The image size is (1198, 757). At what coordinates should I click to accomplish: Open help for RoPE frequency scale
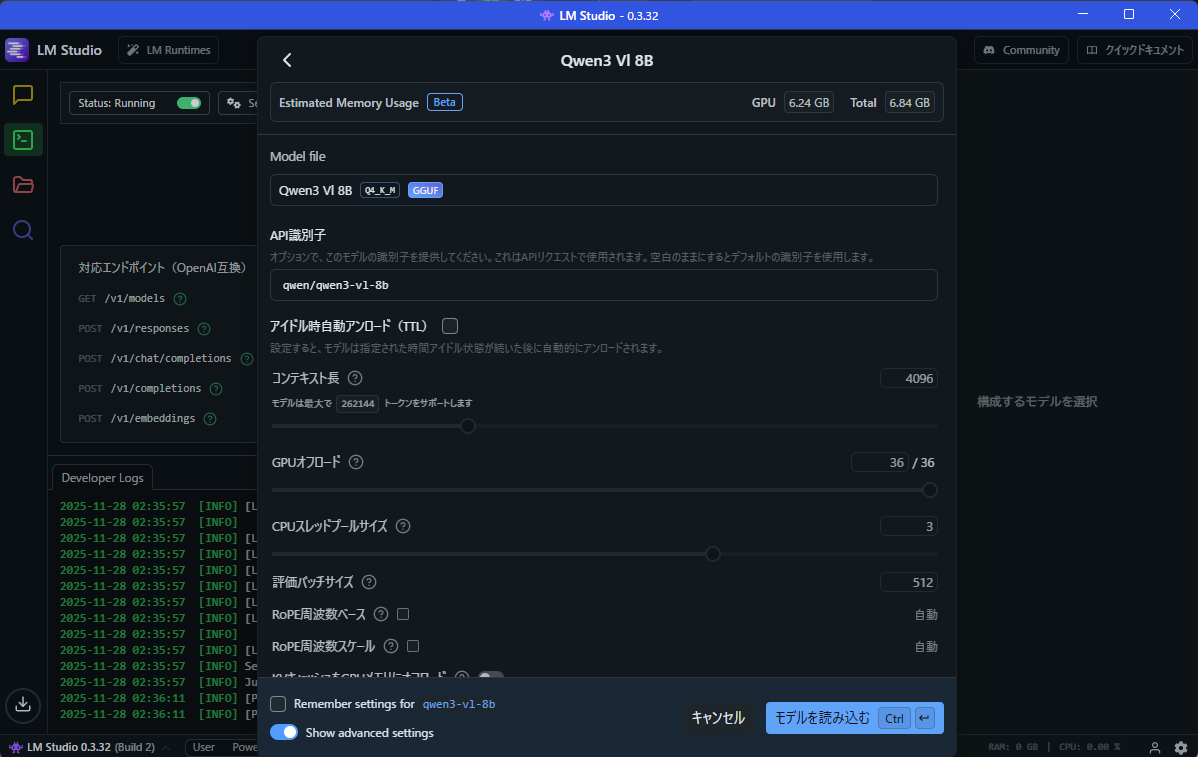pyautogui.click(x=390, y=646)
